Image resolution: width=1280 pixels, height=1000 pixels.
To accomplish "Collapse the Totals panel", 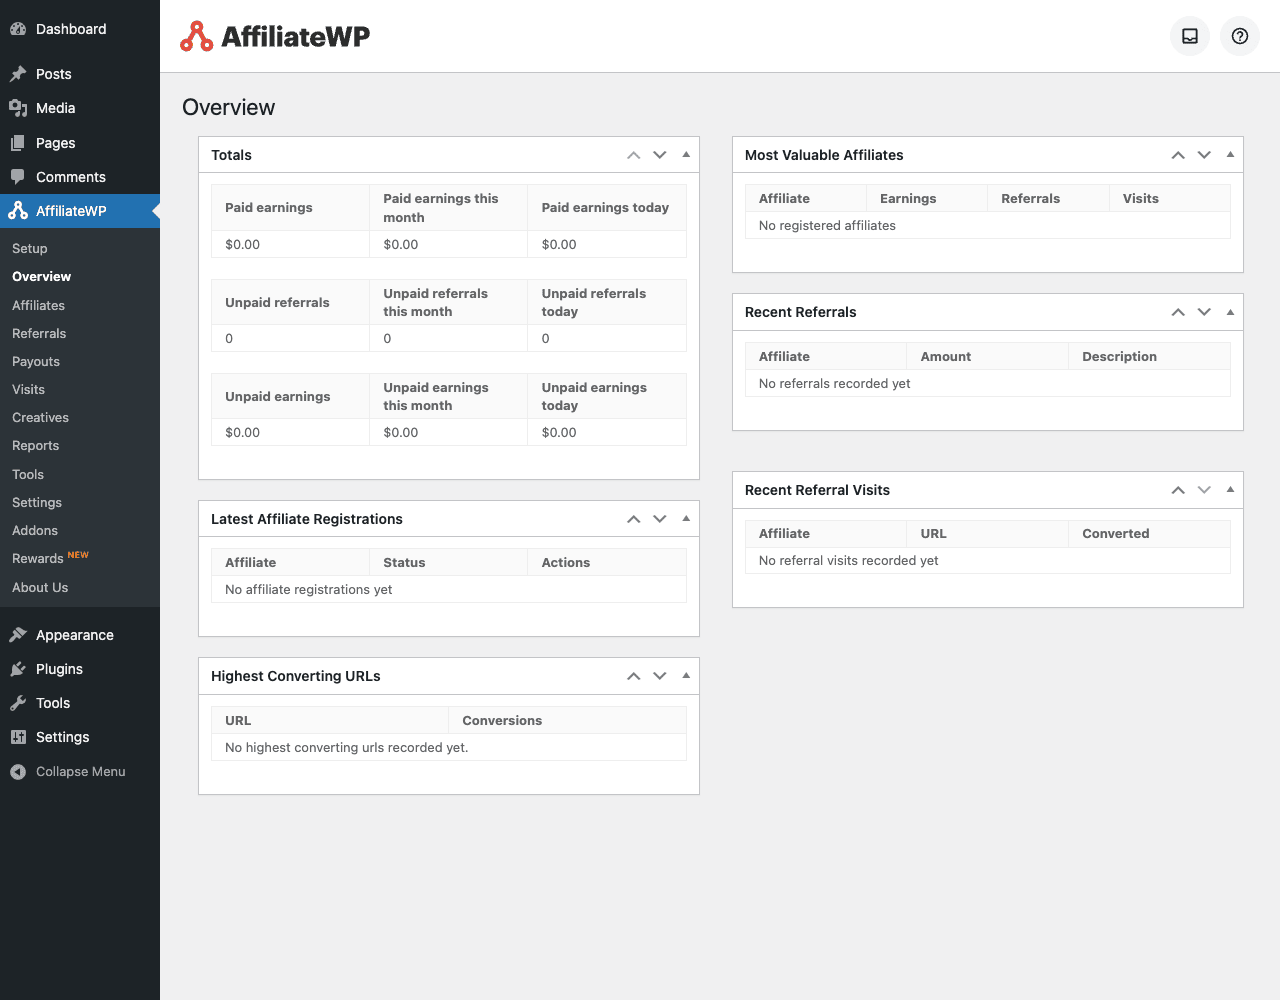I will click(686, 155).
